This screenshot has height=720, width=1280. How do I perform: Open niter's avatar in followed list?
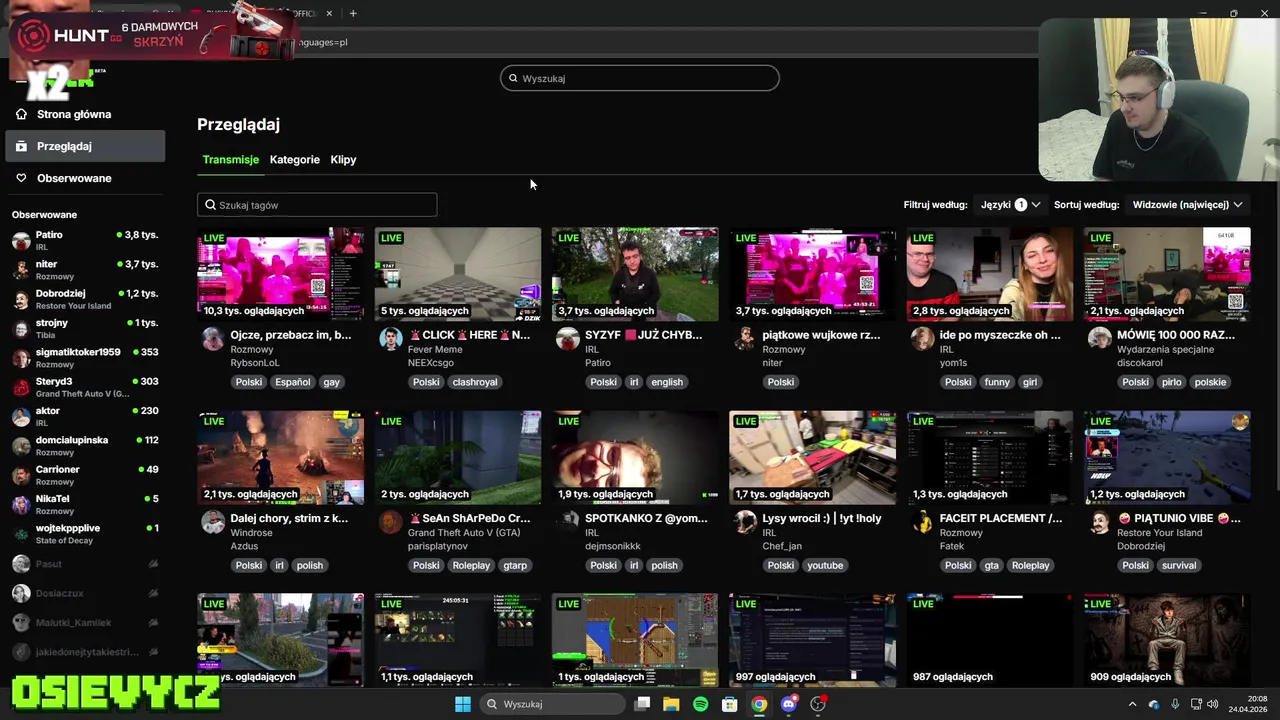pos(21,270)
